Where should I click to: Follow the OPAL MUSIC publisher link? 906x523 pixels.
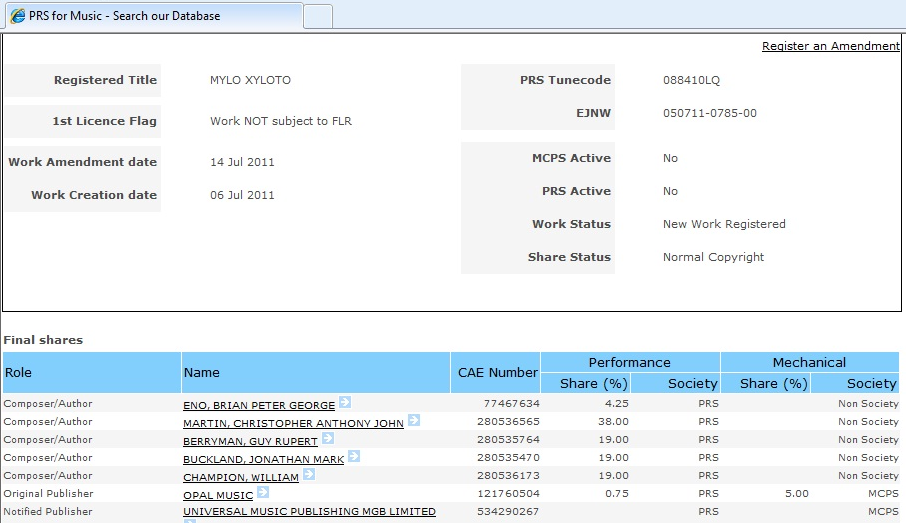point(218,495)
